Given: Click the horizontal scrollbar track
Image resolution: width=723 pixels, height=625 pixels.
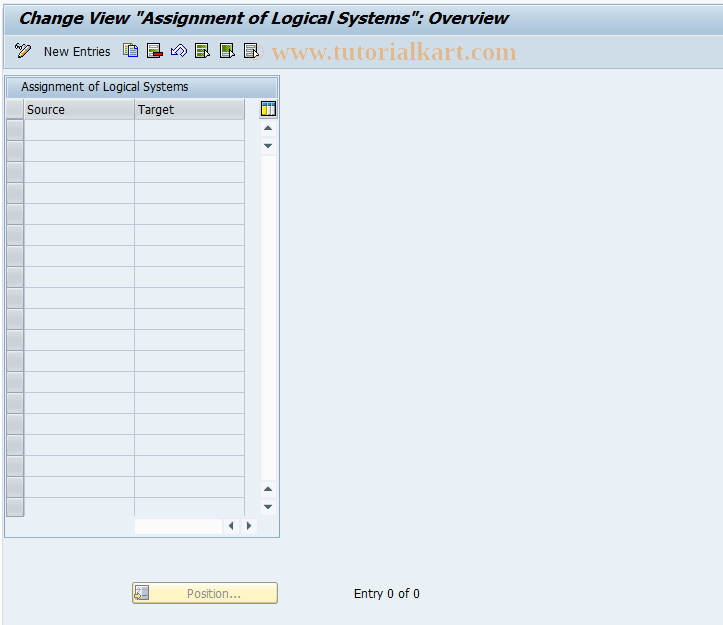Looking at the screenshot, I should coord(178,526).
